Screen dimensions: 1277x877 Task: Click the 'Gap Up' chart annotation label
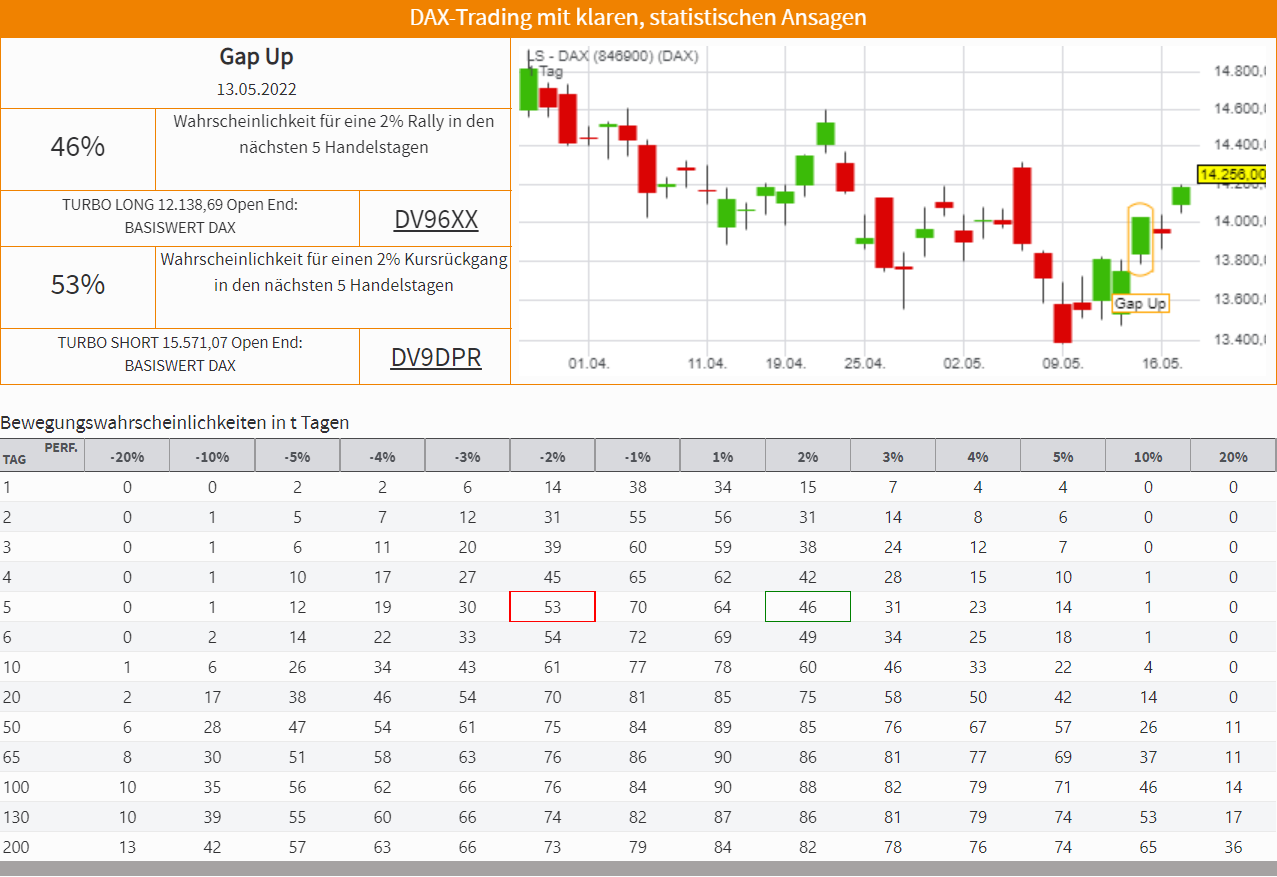[1140, 303]
